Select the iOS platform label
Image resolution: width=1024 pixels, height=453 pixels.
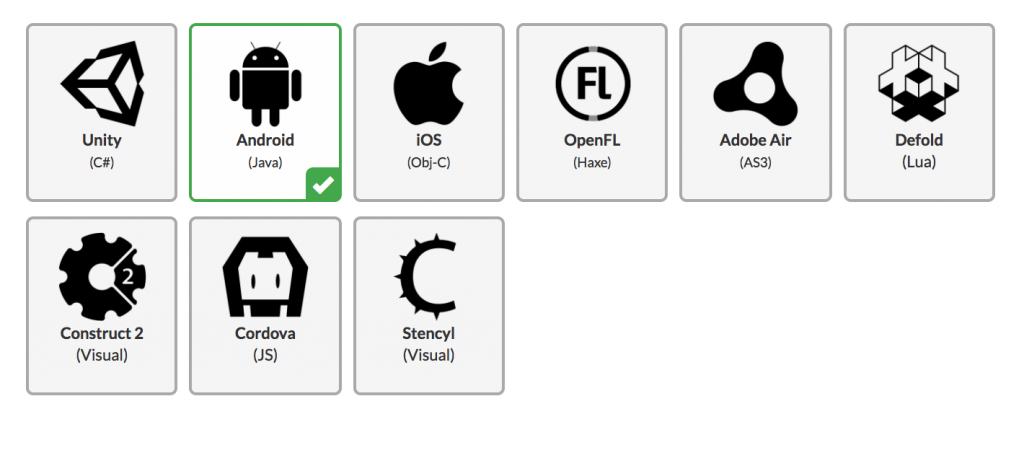pyautogui.click(x=429, y=150)
